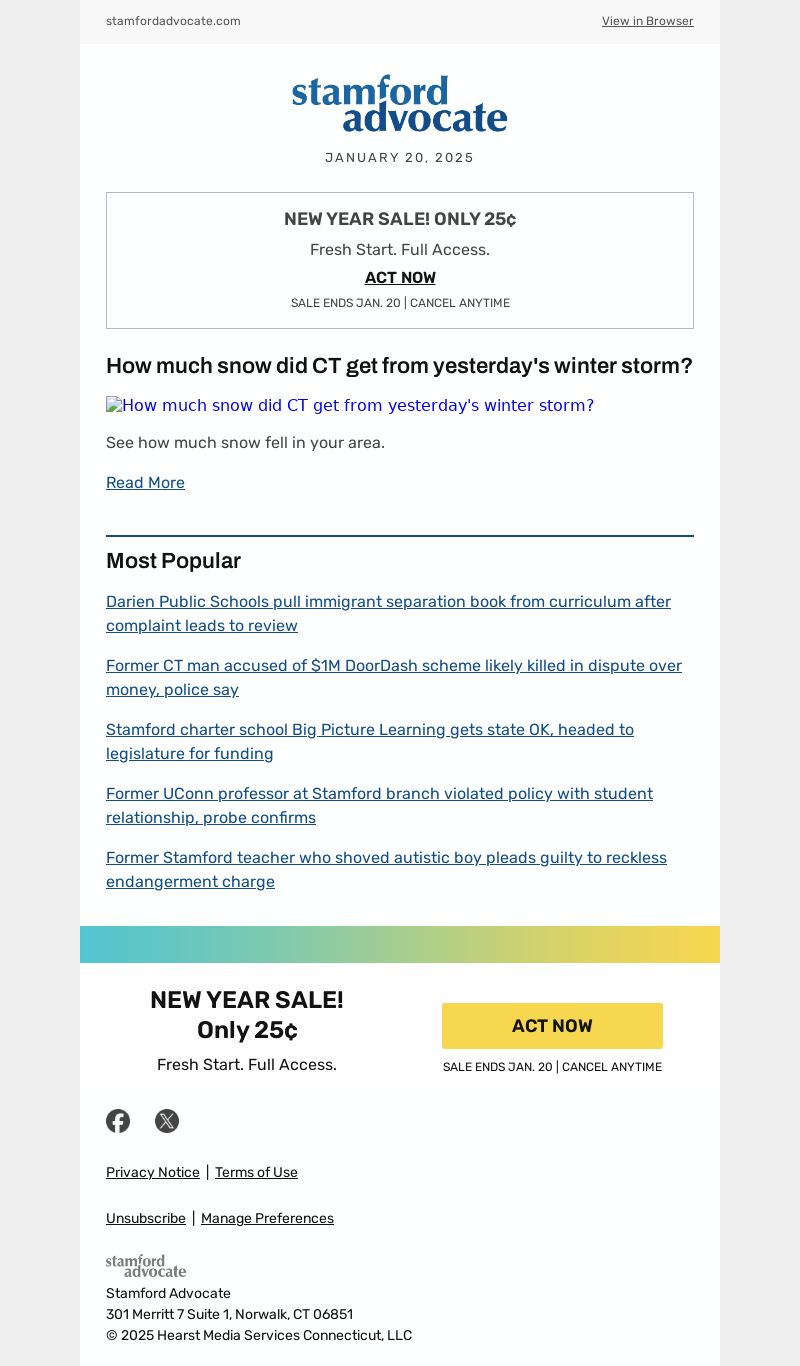Open the snow storm headline

pos(399,366)
